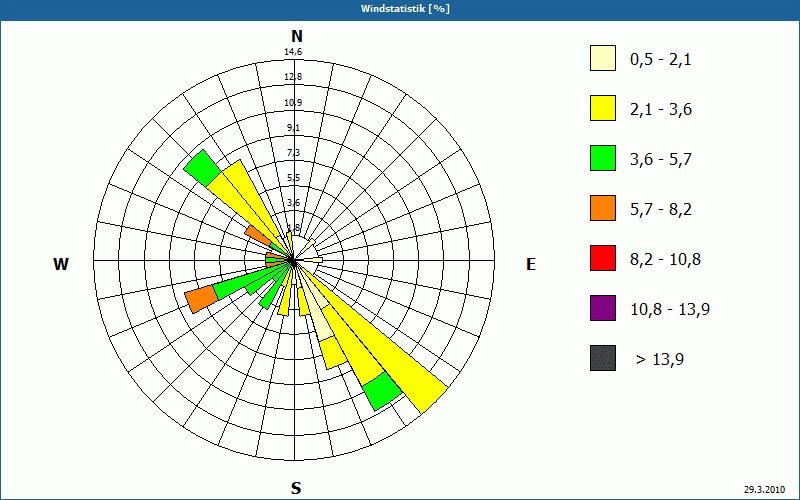Viewport: 800px width, 500px height.
Task: Click the S compass label
Action: pos(296,488)
